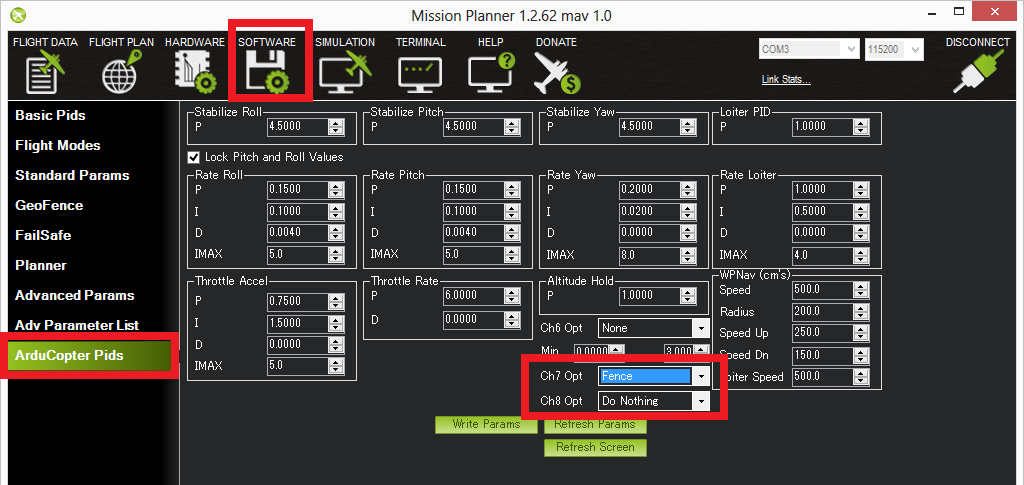Open the Link Stats link
1024x485 pixels.
pos(786,80)
